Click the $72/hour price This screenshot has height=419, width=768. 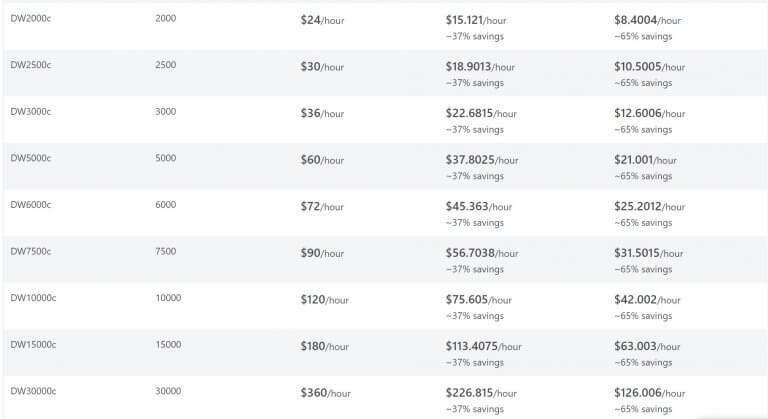point(322,207)
